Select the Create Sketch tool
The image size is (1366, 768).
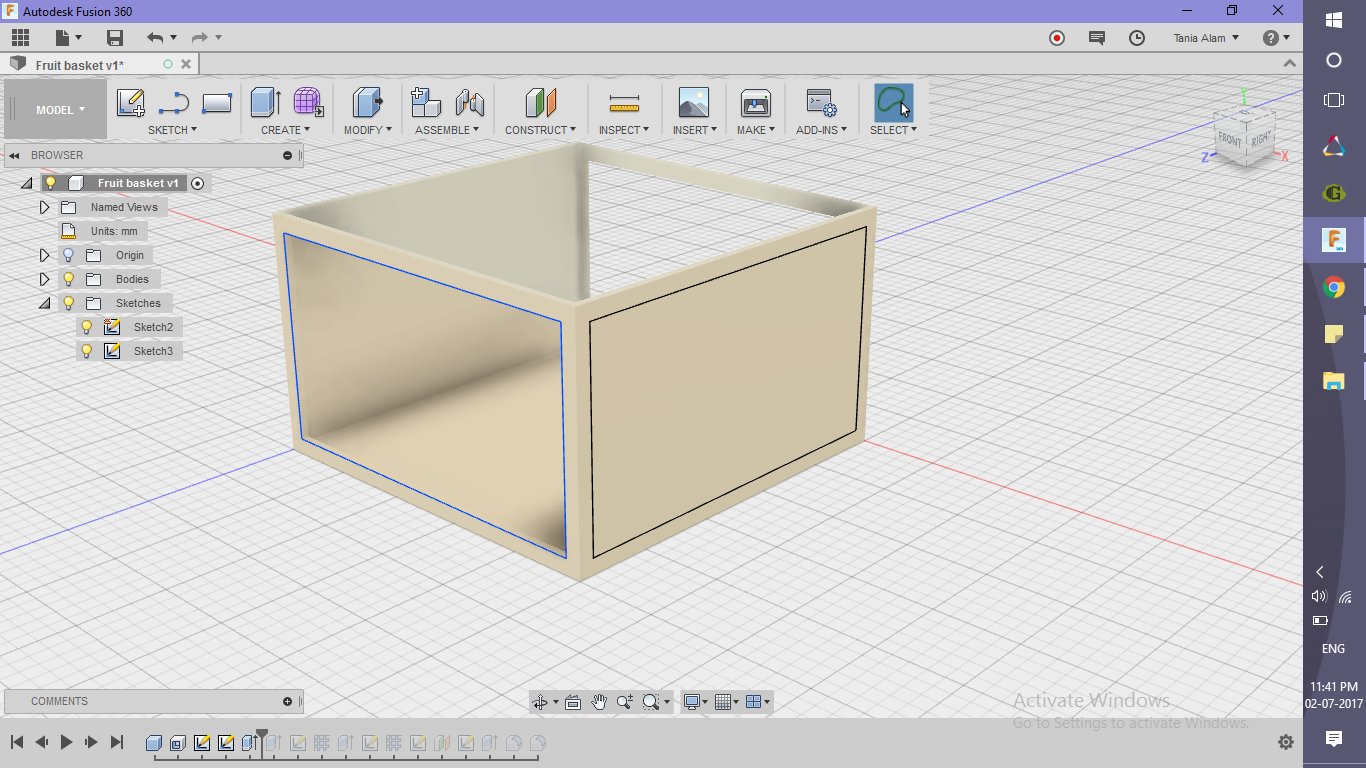130,102
